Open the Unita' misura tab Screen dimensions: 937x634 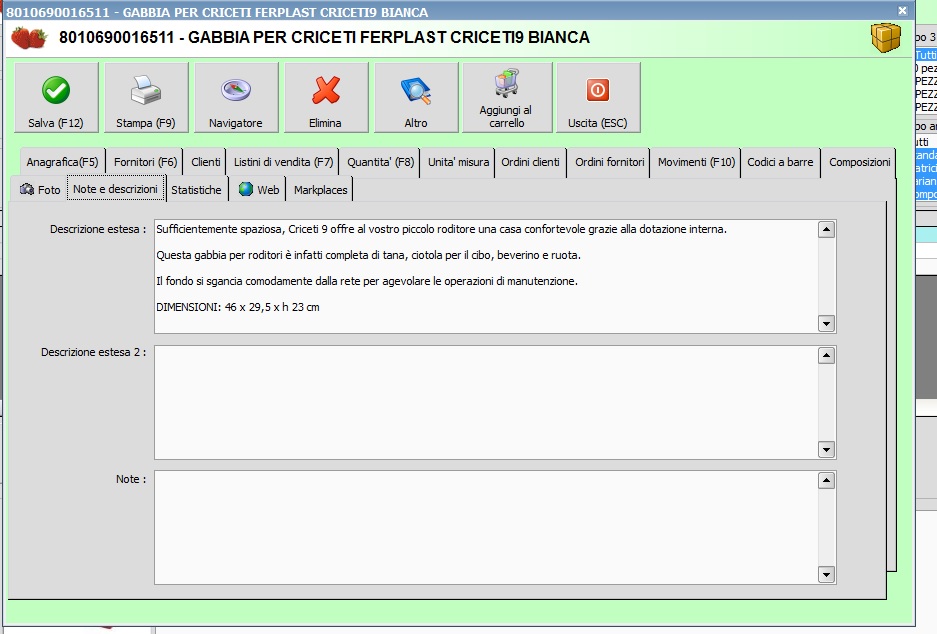click(x=458, y=162)
